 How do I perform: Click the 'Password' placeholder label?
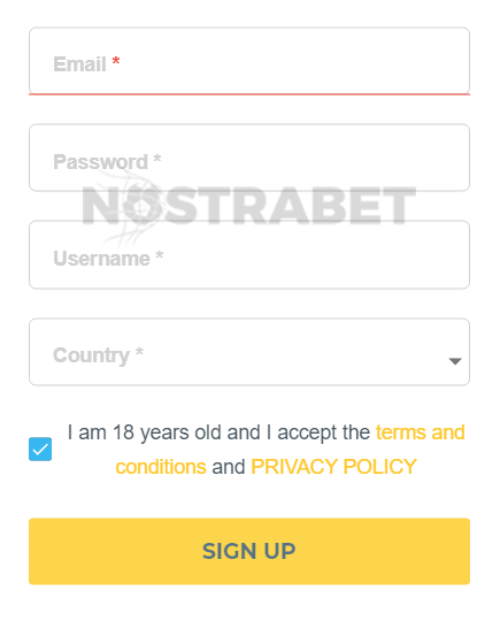click(101, 161)
